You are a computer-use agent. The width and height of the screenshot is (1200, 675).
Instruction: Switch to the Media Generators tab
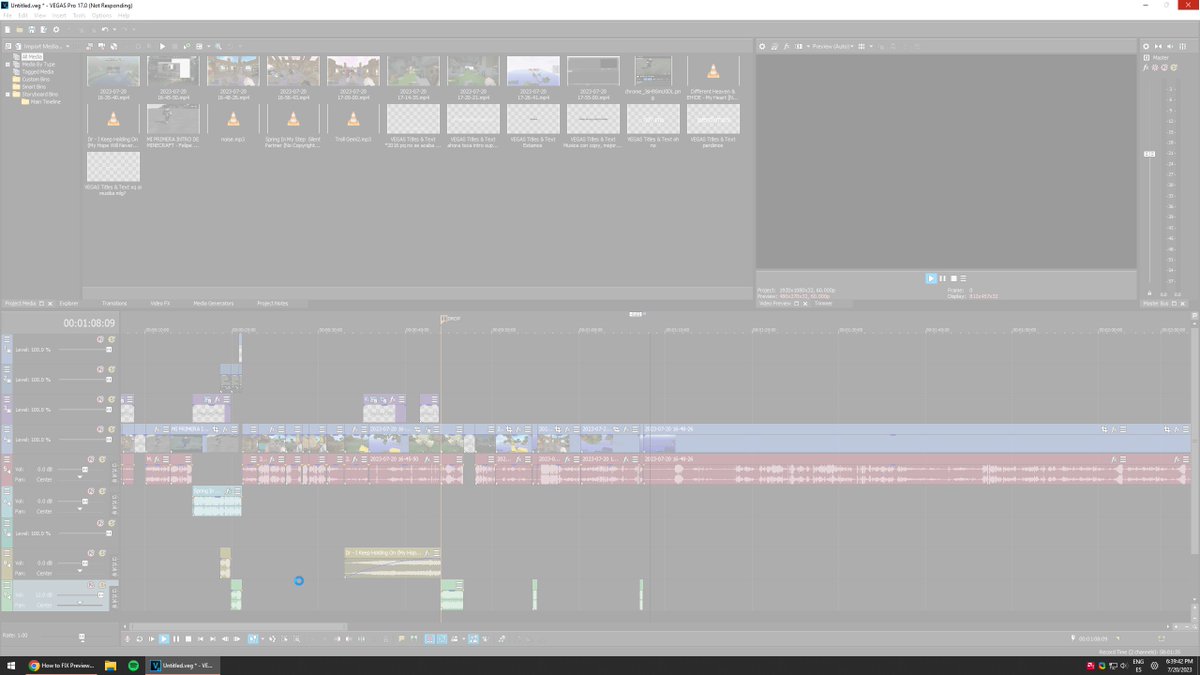213,303
